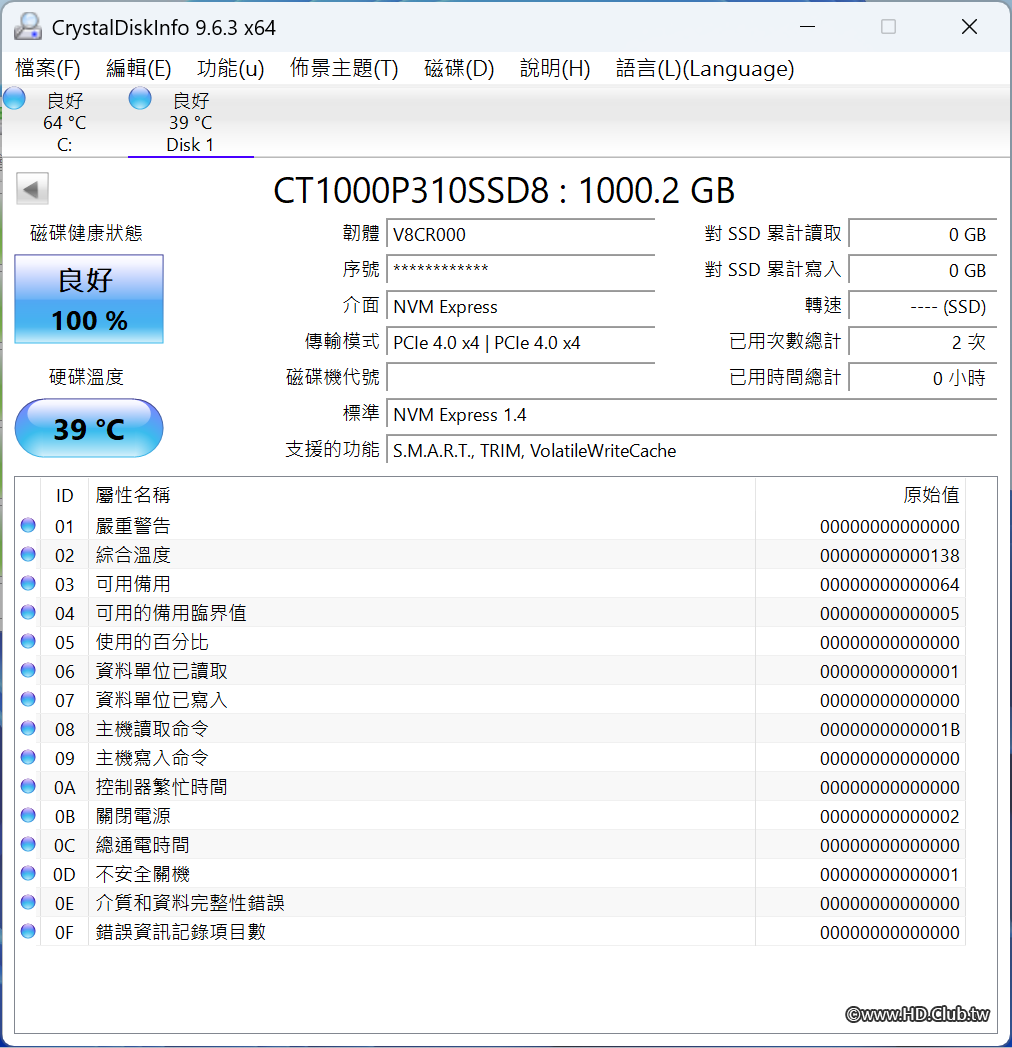Viewport: 1012px width, 1048px height.
Task: Click status dot for attribute 01 嚴重警告
Action: (28, 525)
